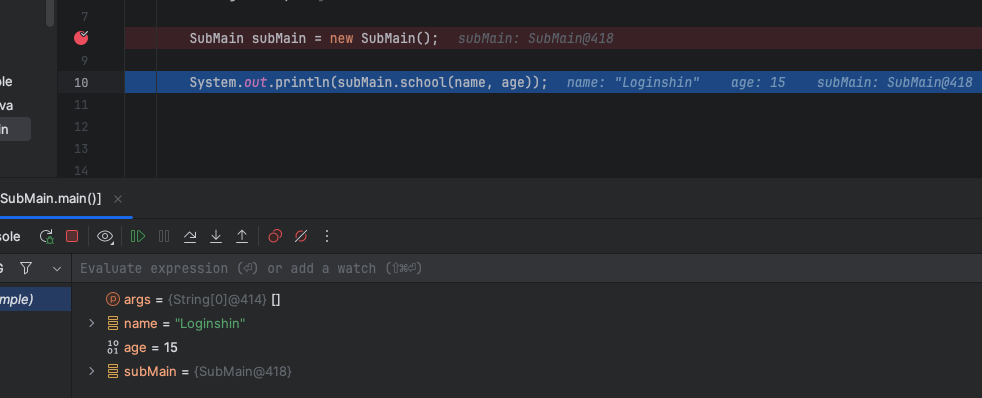982x398 pixels.
Task: Close the SubMain.main() debug tab
Action: pyautogui.click(x=118, y=199)
